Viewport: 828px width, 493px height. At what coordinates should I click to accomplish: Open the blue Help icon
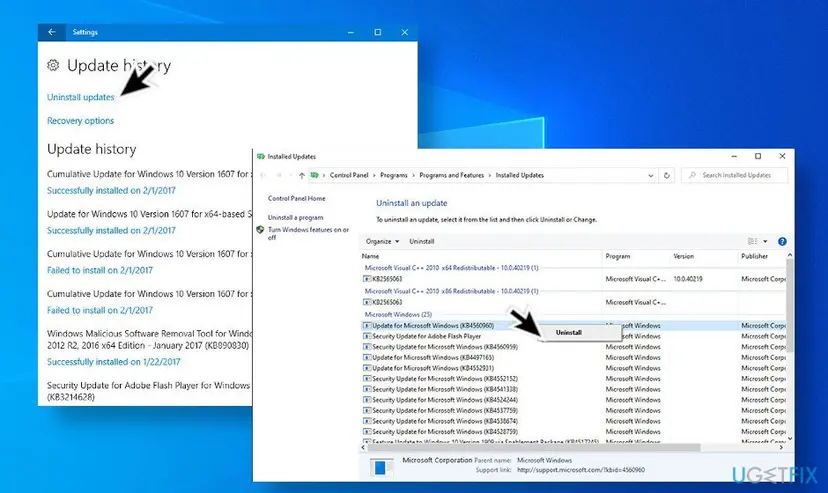tap(782, 241)
